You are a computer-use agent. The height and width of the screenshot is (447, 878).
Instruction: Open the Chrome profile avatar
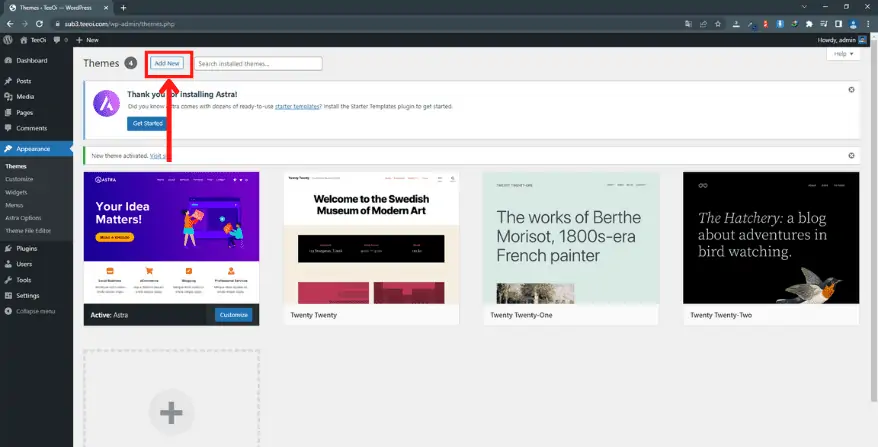(853, 24)
